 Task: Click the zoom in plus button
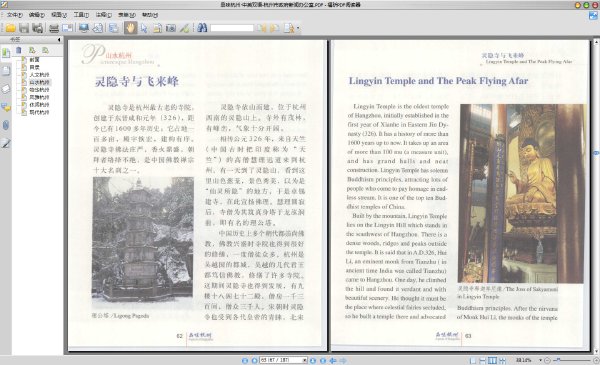(596, 360)
